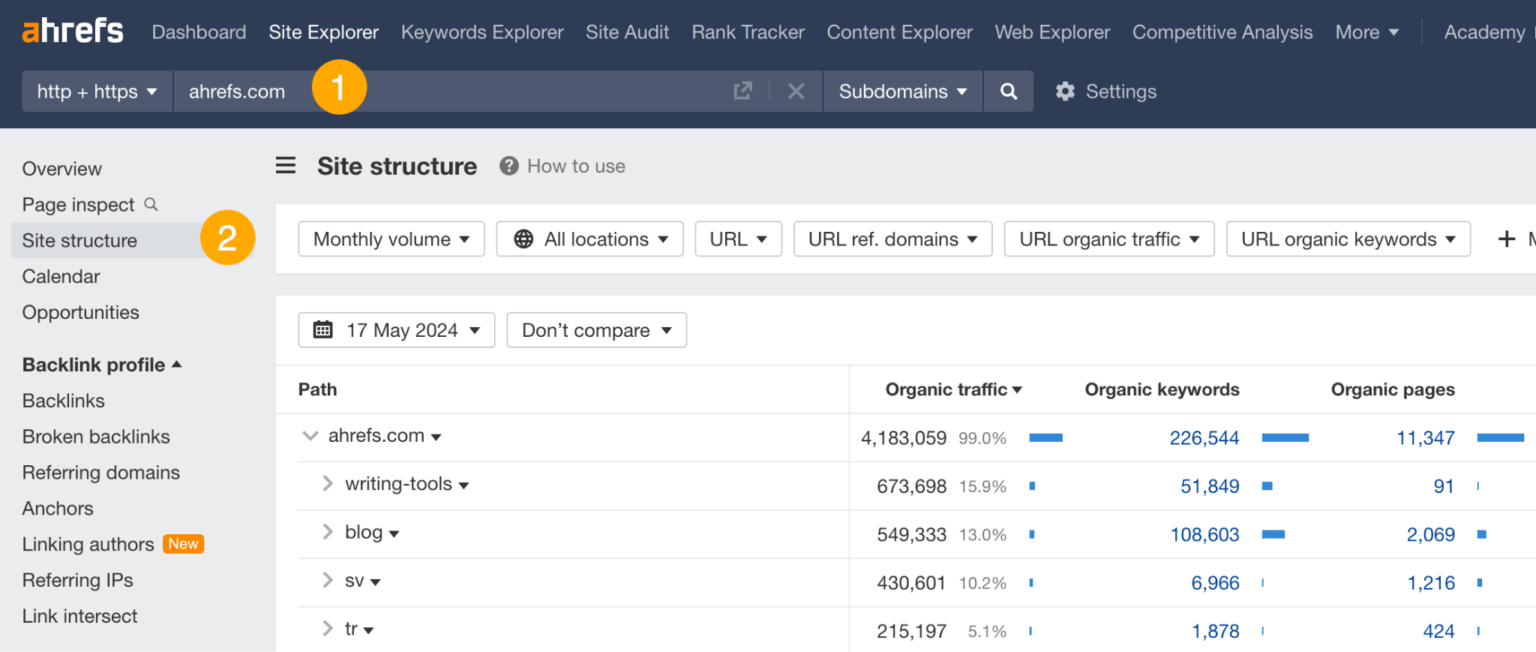This screenshot has width=1536, height=652.
Task: Click the search magnifier button
Action: click(1008, 91)
